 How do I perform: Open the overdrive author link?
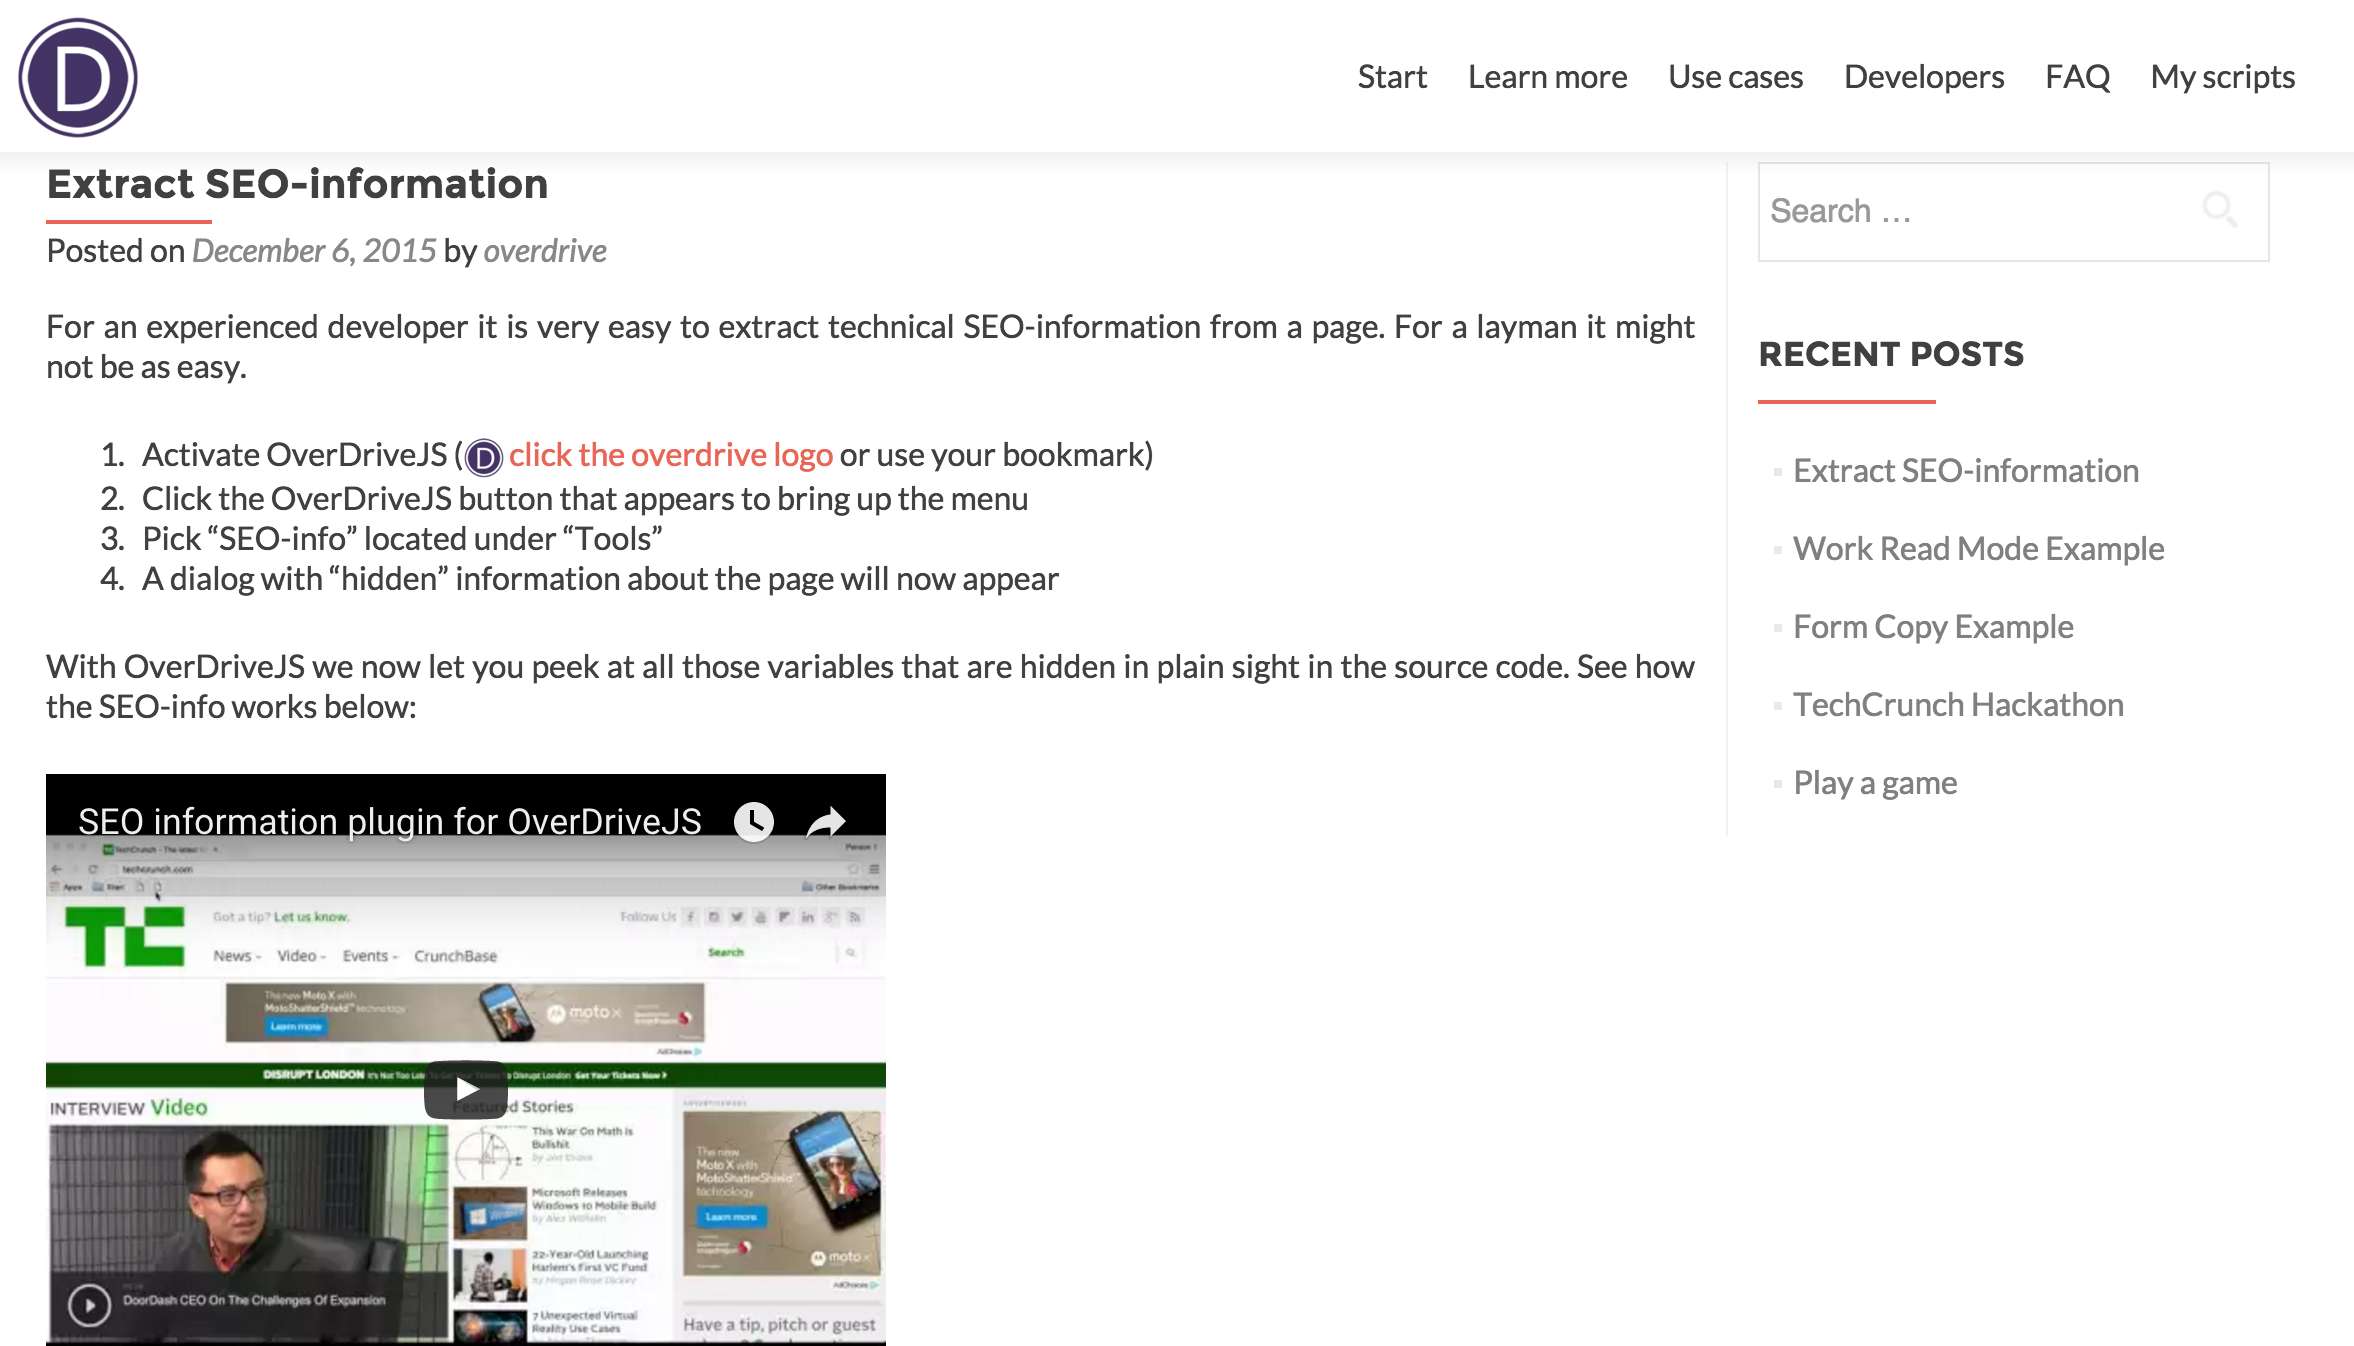click(545, 251)
